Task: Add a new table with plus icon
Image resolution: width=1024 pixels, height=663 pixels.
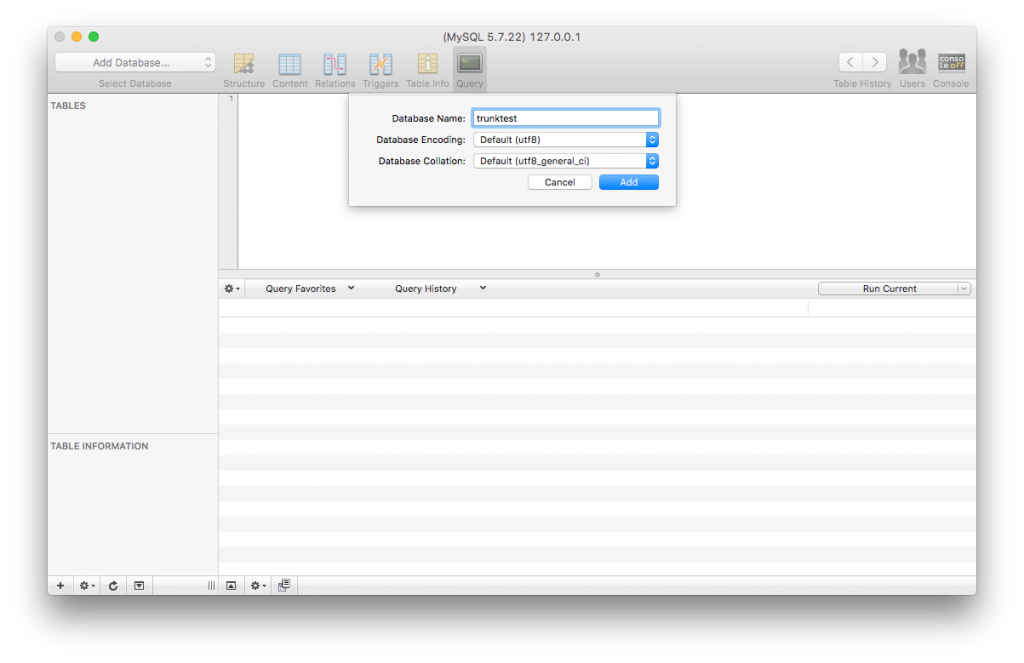Action: point(60,585)
